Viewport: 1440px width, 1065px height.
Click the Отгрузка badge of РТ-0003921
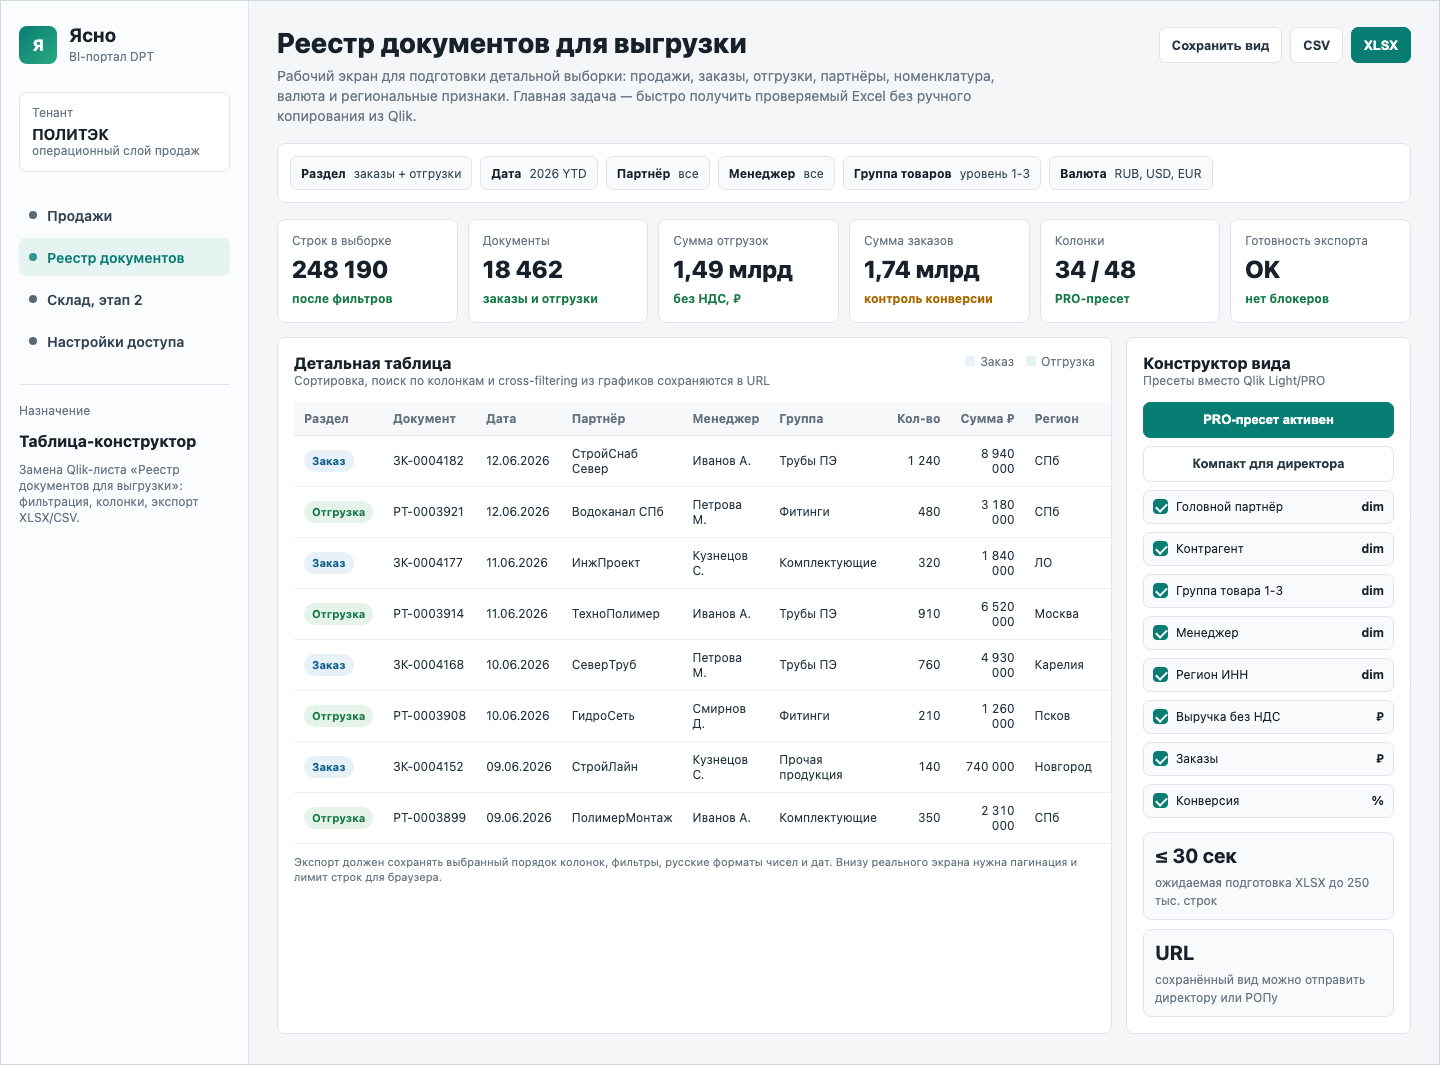(338, 512)
